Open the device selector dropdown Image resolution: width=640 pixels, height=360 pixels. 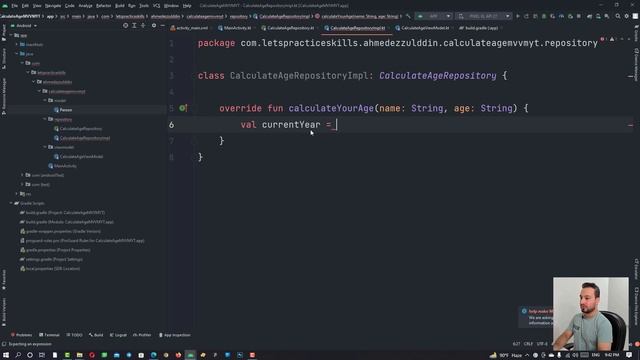[x=484, y=16]
